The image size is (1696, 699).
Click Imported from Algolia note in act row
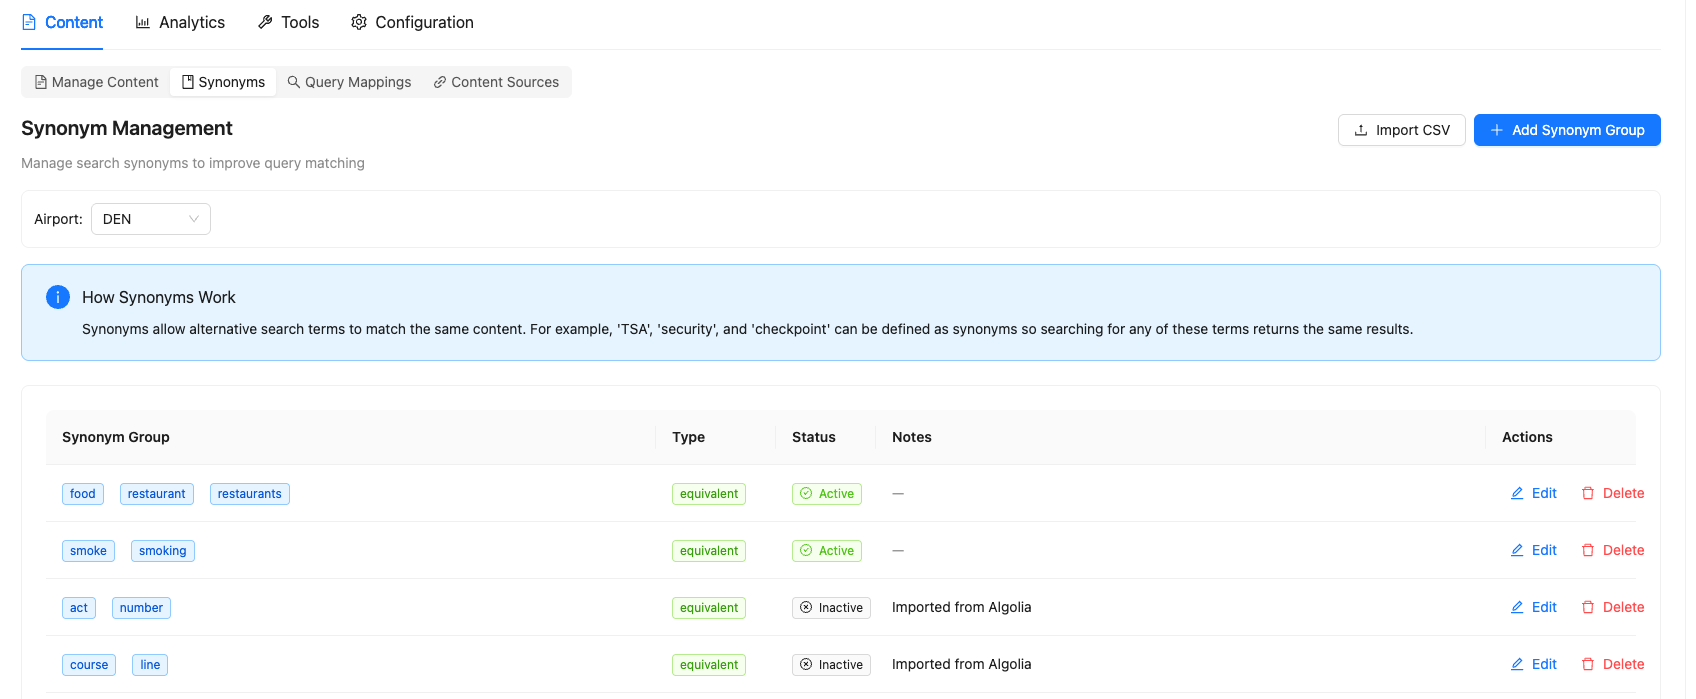pos(962,607)
